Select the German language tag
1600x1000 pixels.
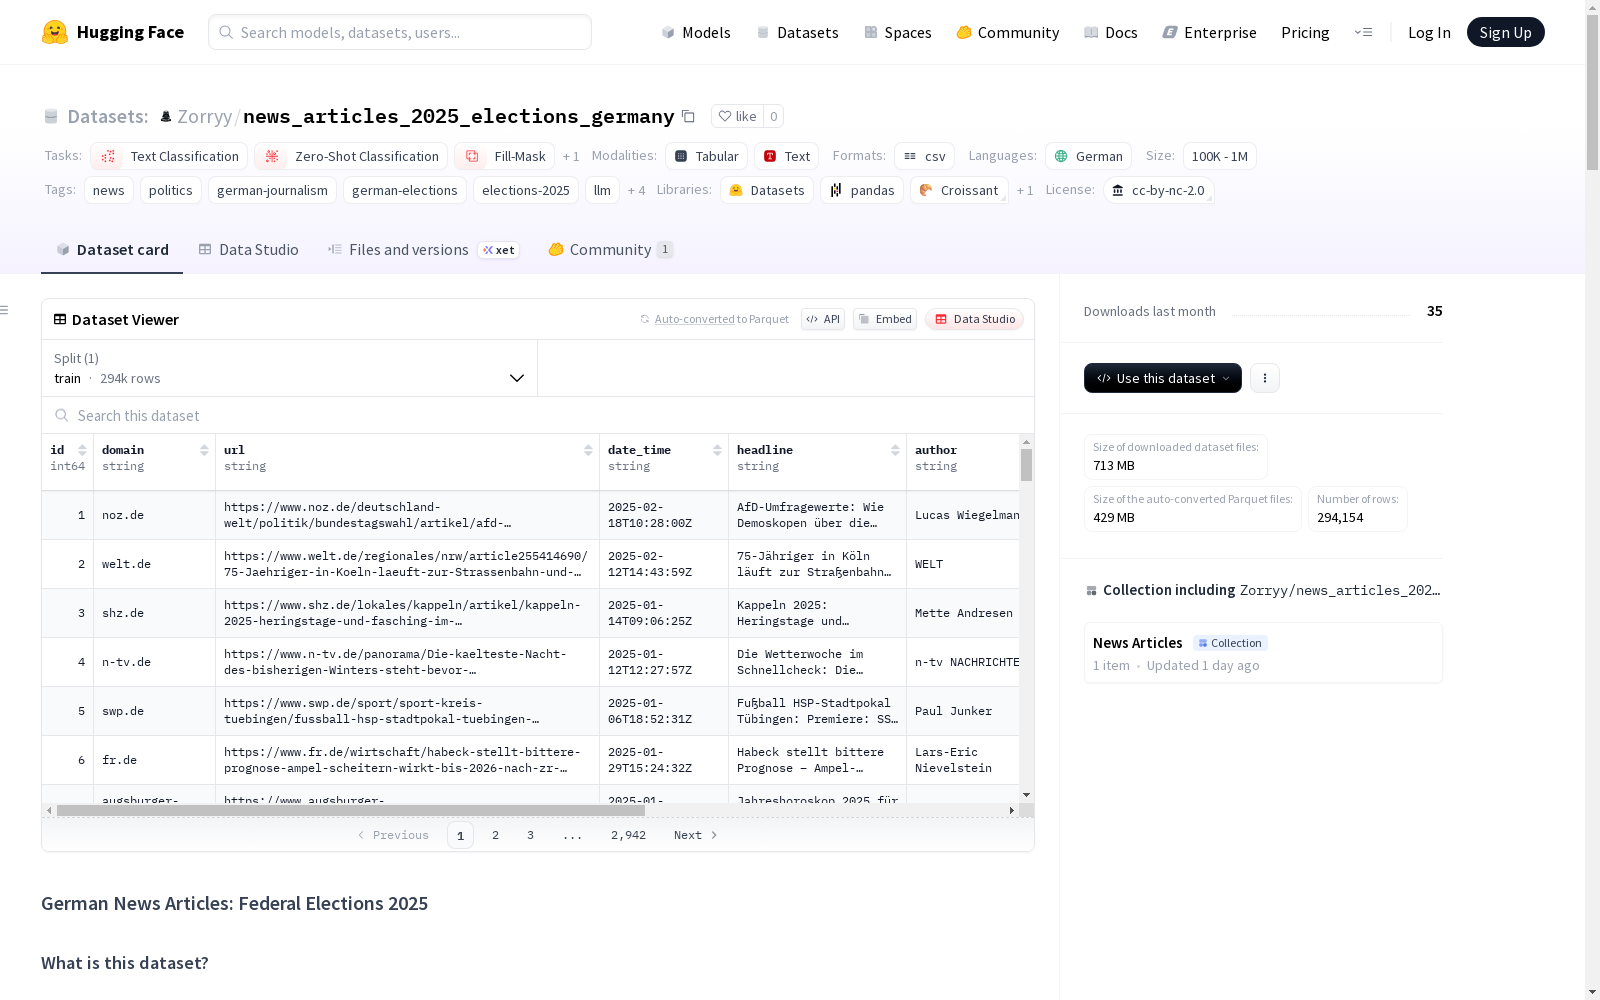pyautogui.click(x=1089, y=156)
